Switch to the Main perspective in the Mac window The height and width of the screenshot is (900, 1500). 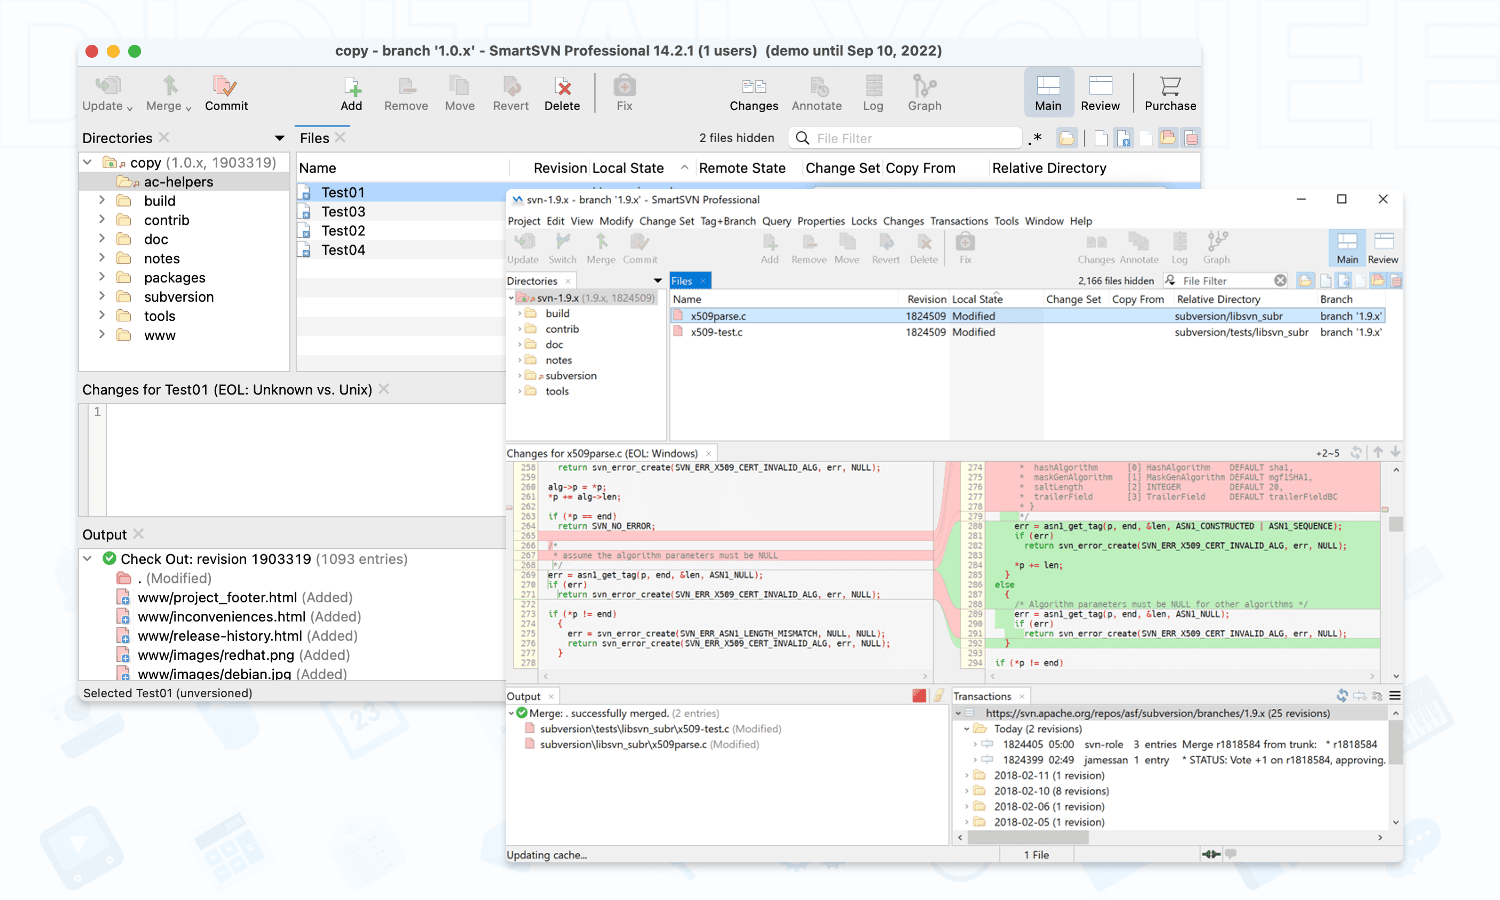coord(1048,88)
